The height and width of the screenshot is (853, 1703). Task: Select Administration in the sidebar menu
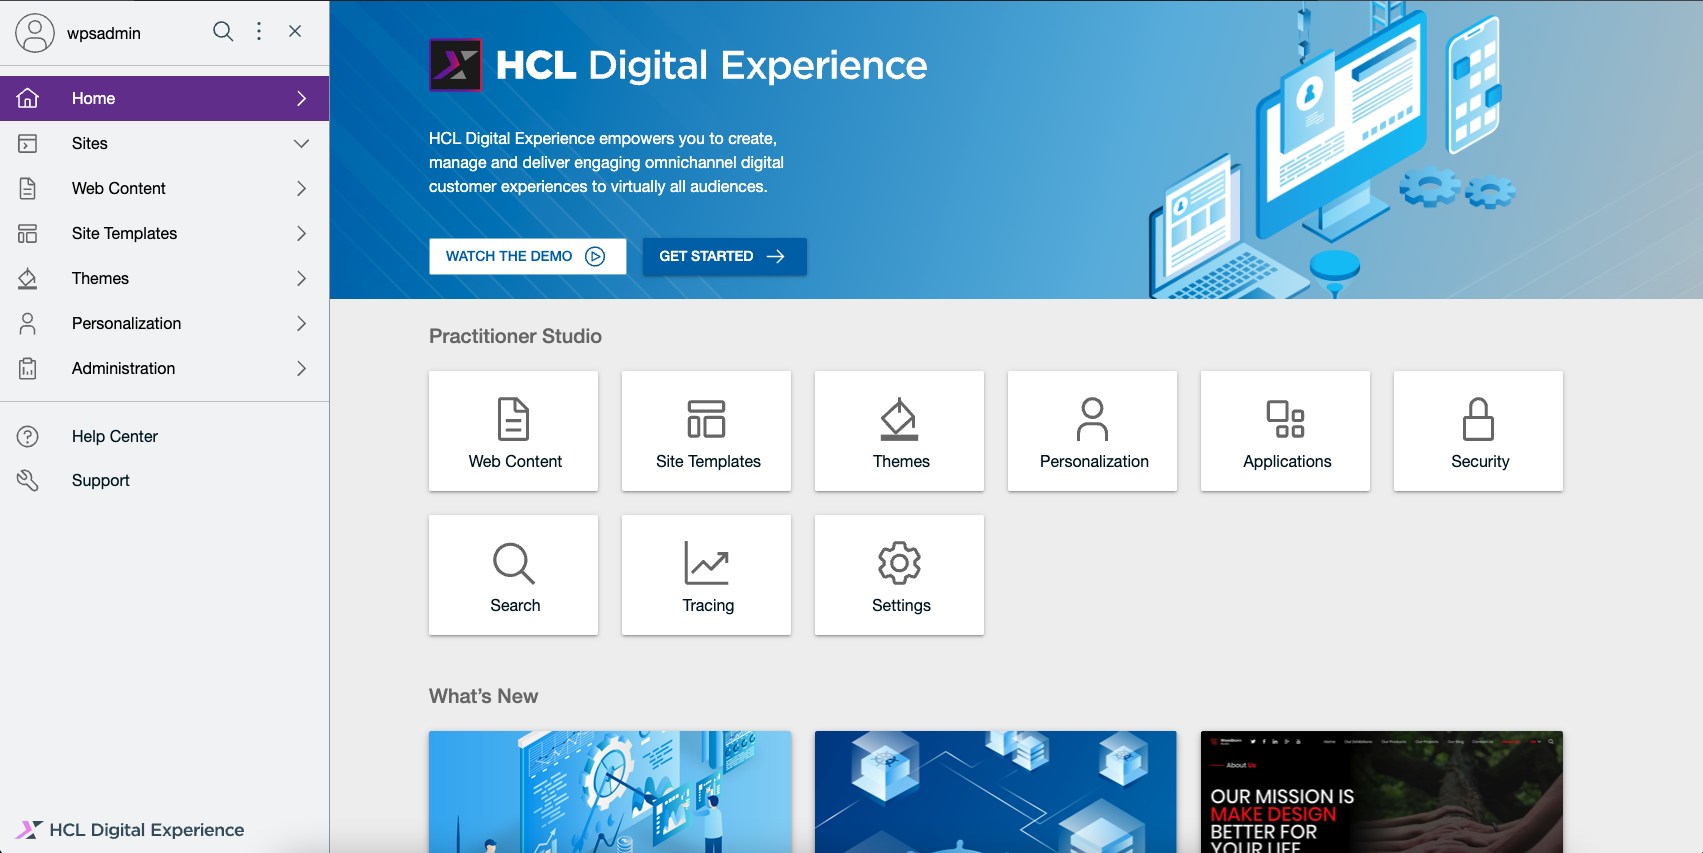click(164, 368)
